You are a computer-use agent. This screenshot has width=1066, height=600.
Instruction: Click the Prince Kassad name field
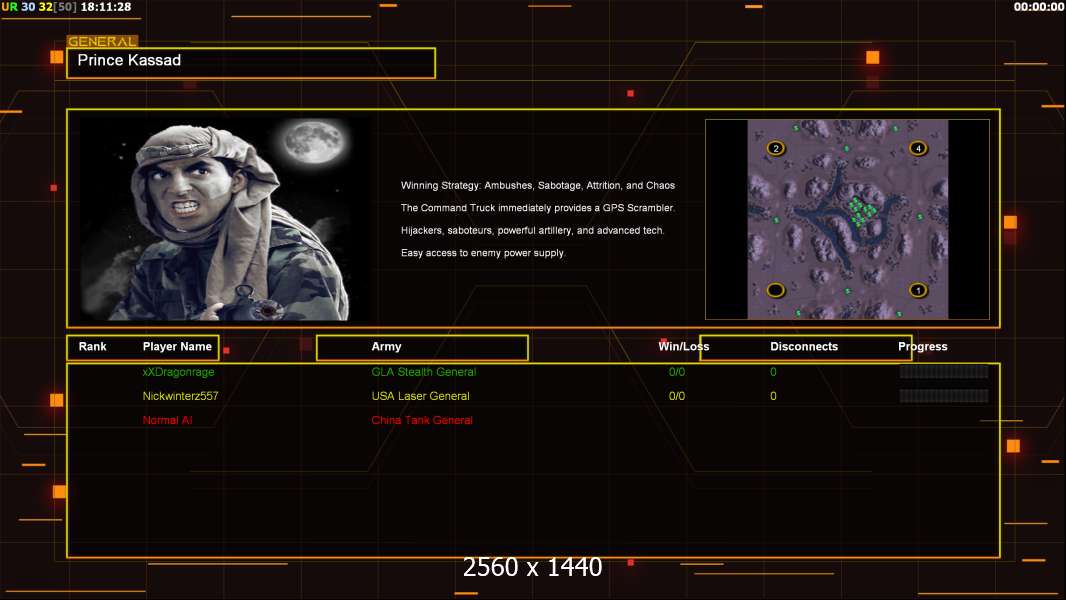[x=251, y=62]
